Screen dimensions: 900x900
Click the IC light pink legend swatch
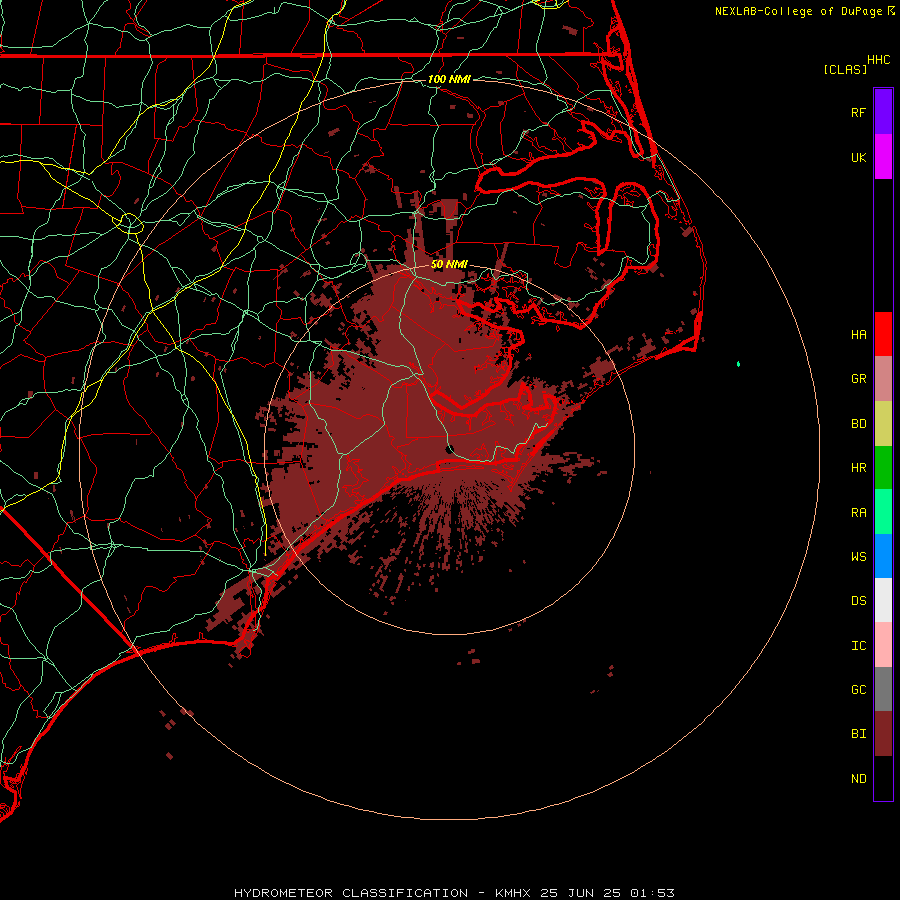tap(883, 645)
